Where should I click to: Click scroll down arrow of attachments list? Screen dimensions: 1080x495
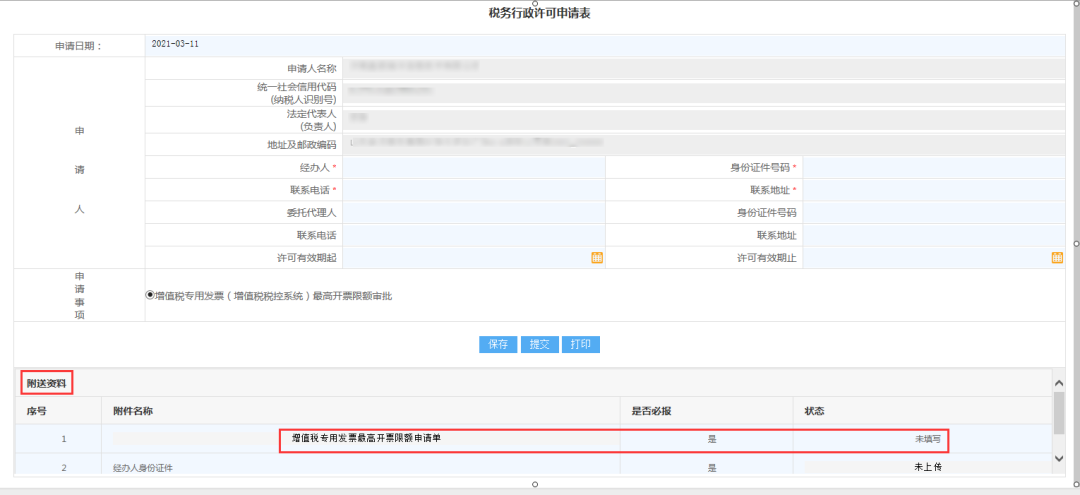tap(1059, 459)
